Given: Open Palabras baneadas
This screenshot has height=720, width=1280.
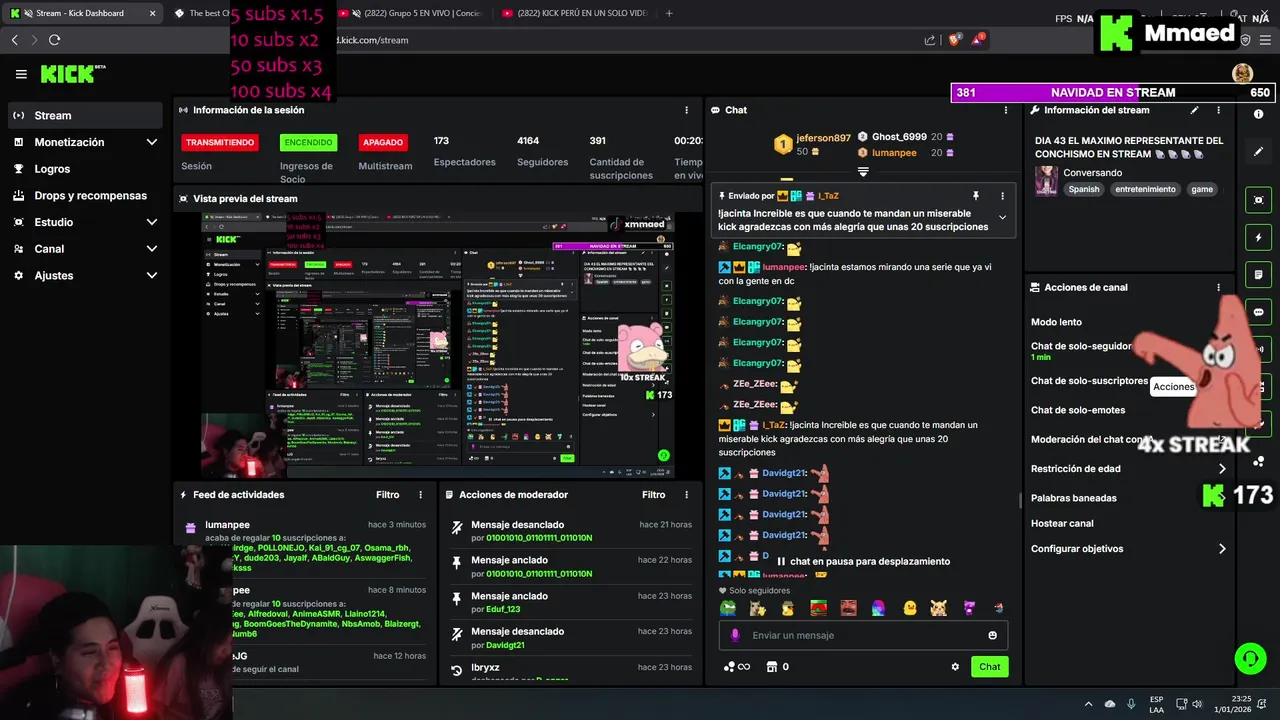Looking at the screenshot, I should (1074, 498).
